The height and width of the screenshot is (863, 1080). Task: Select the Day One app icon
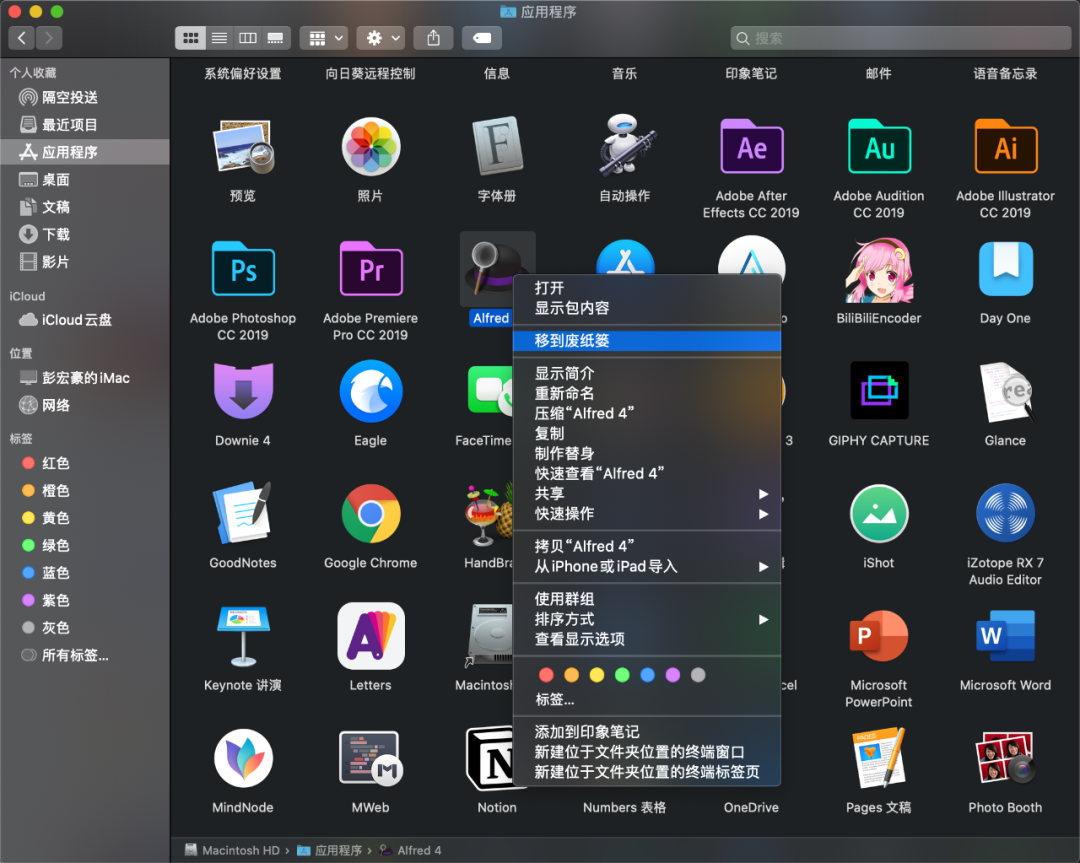[1006, 269]
